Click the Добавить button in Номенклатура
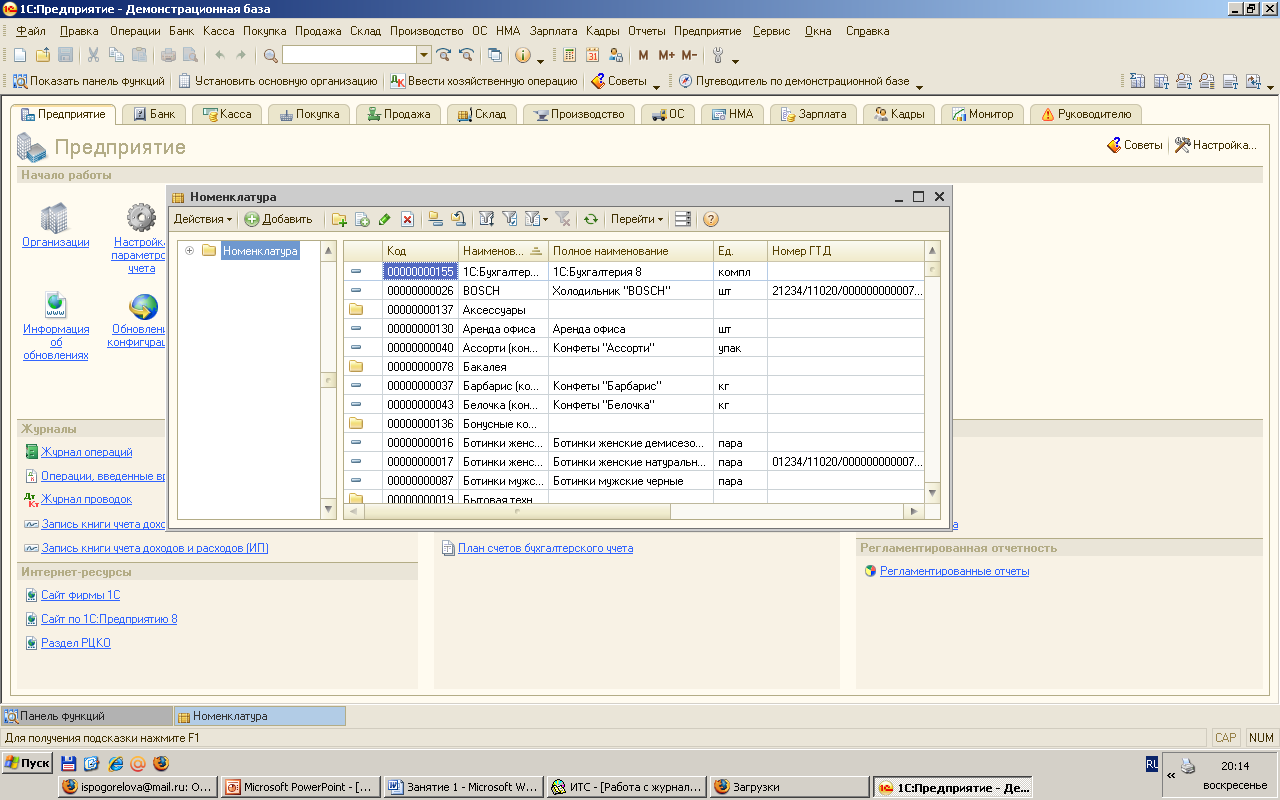The width and height of the screenshot is (1280, 800). (x=279, y=219)
